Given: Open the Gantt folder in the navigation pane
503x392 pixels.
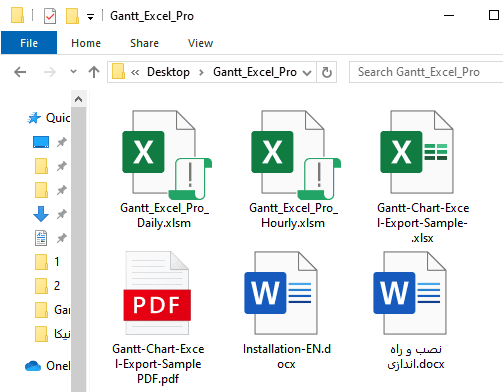Looking at the screenshot, I should click(x=53, y=310).
